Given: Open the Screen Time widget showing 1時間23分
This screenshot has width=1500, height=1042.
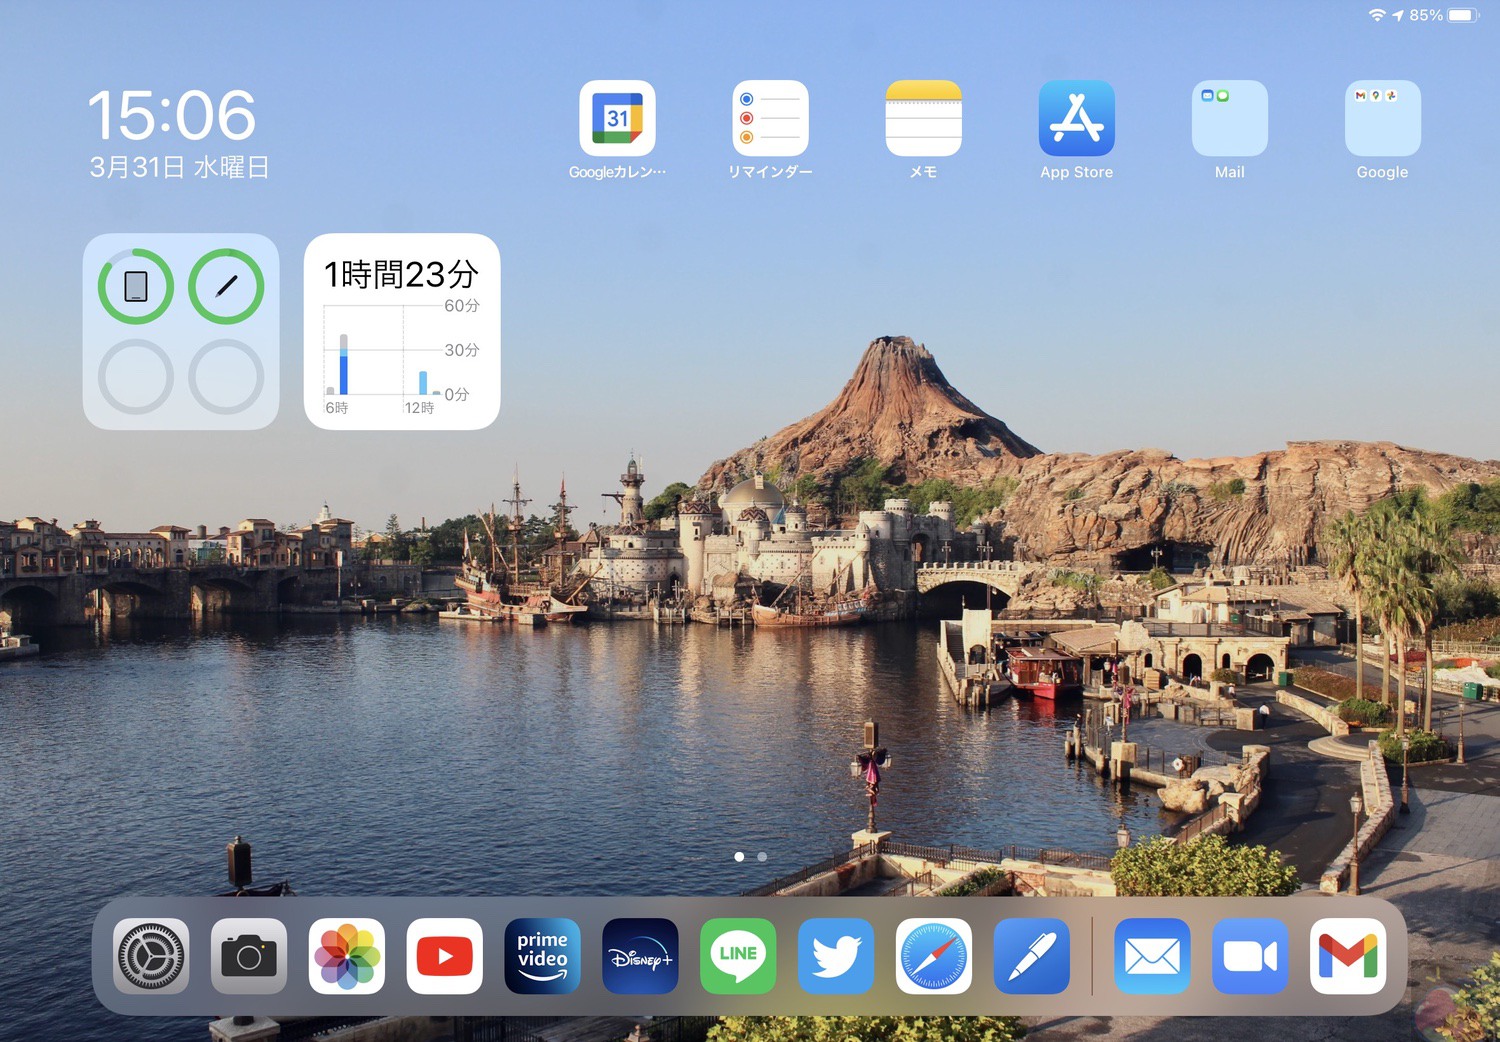Looking at the screenshot, I should click(x=402, y=332).
